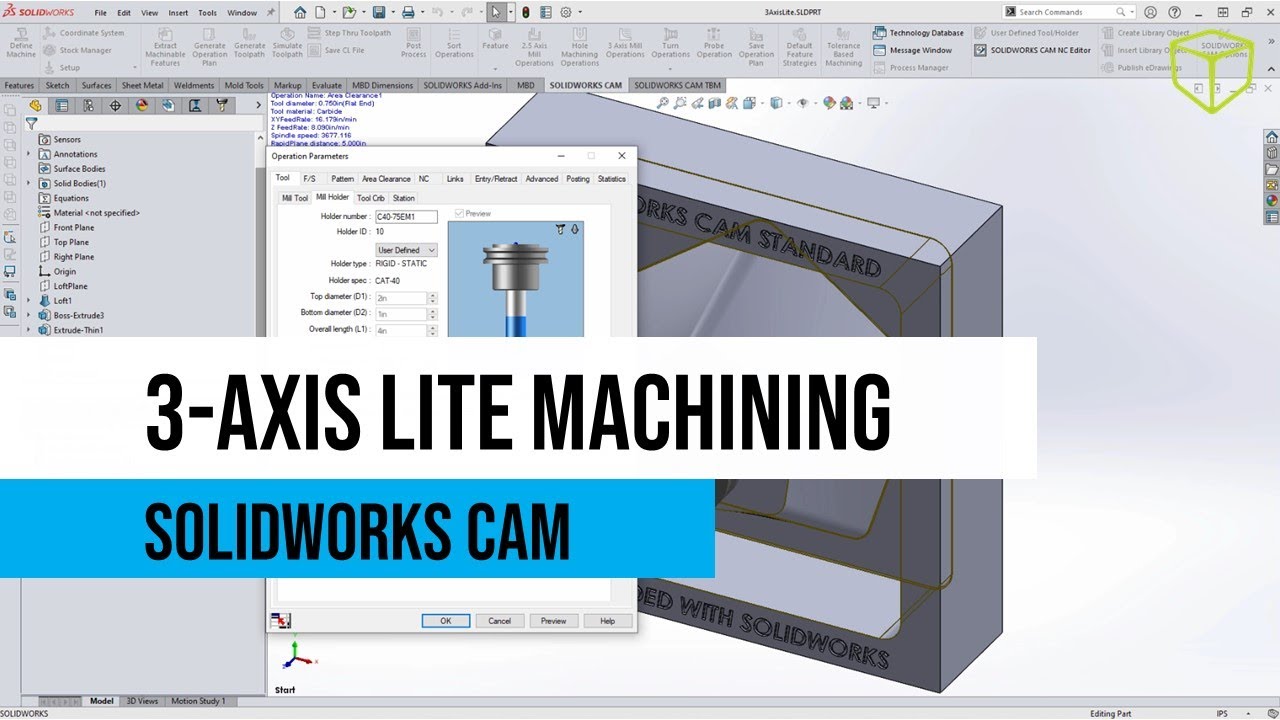This screenshot has height=720, width=1280.
Task: Open the SOLIDWORKS CAM TBM tab
Action: click(x=677, y=86)
